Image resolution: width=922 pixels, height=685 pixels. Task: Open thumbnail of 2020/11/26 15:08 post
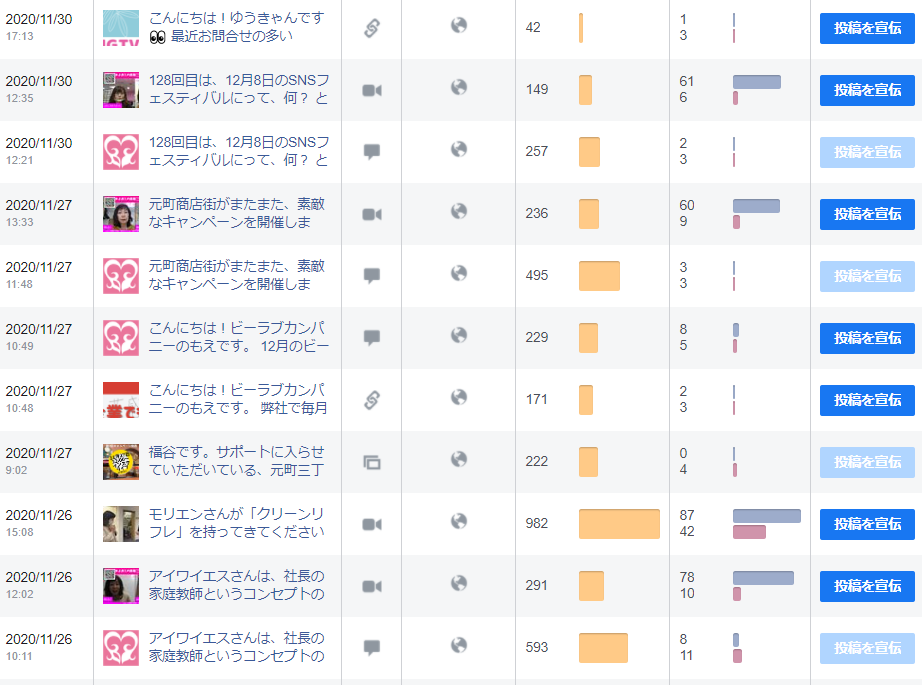[121, 524]
